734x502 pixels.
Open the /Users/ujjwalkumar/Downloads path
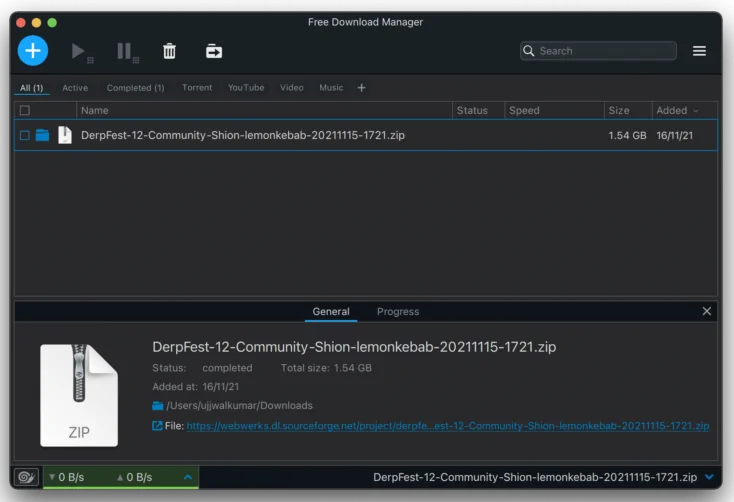pos(239,406)
